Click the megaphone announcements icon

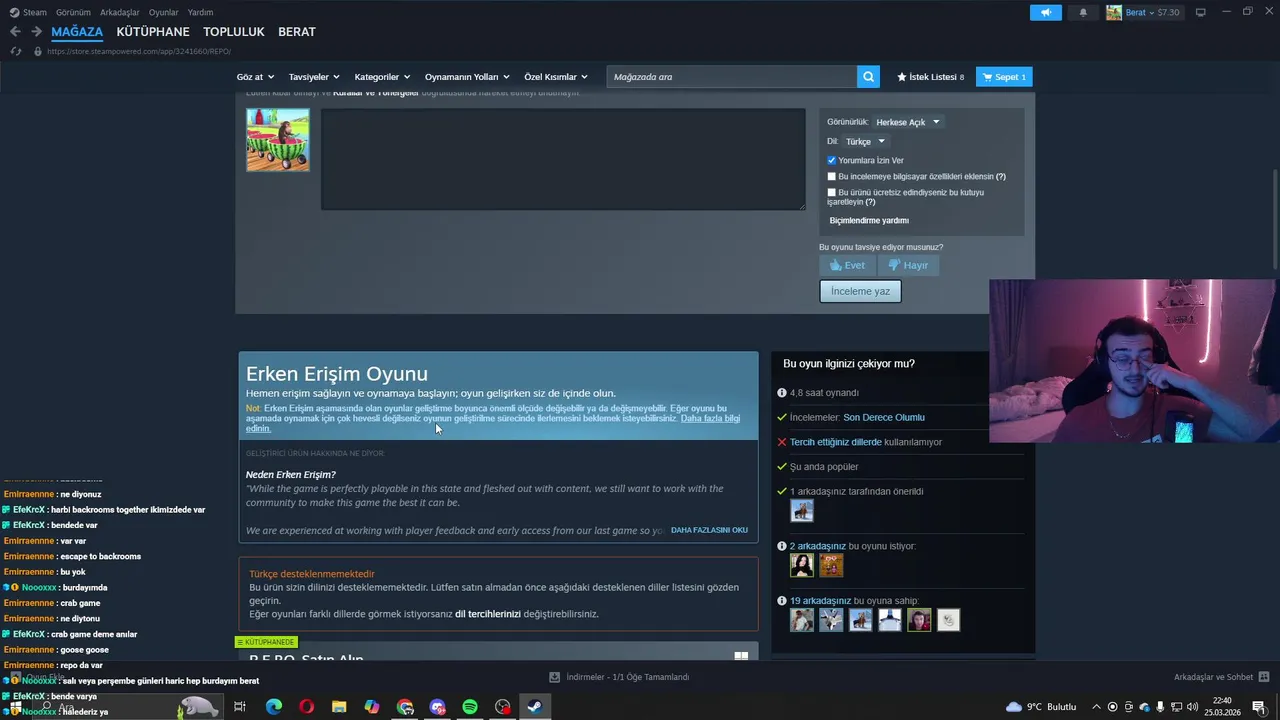tap(1045, 13)
